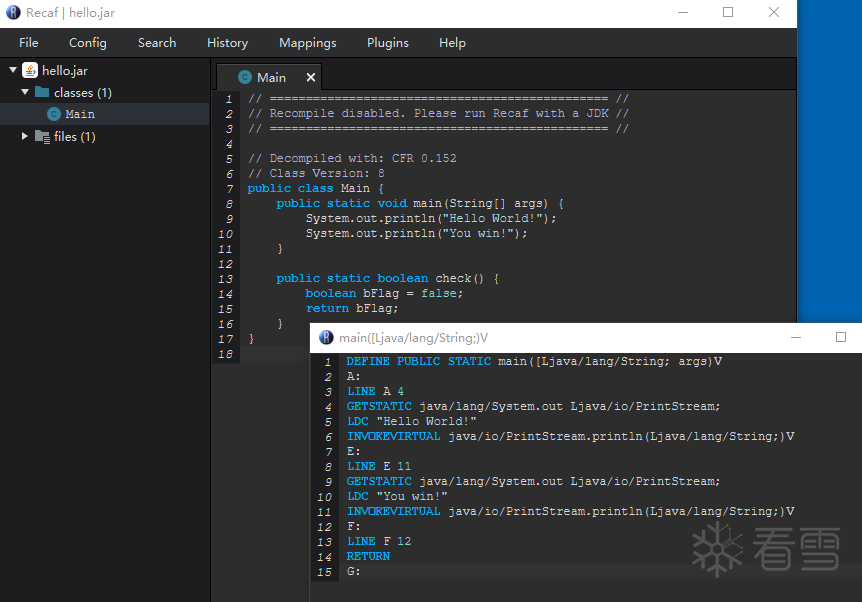Click the hello.jar Java archive icon
Image resolution: width=862 pixels, height=602 pixels.
(x=30, y=70)
